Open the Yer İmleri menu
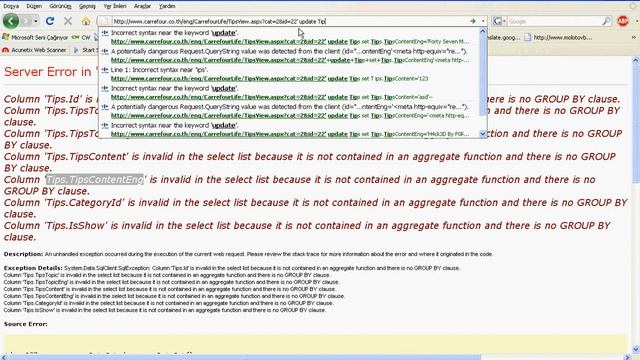Screen dimensions: 640x360 click(115, 6)
